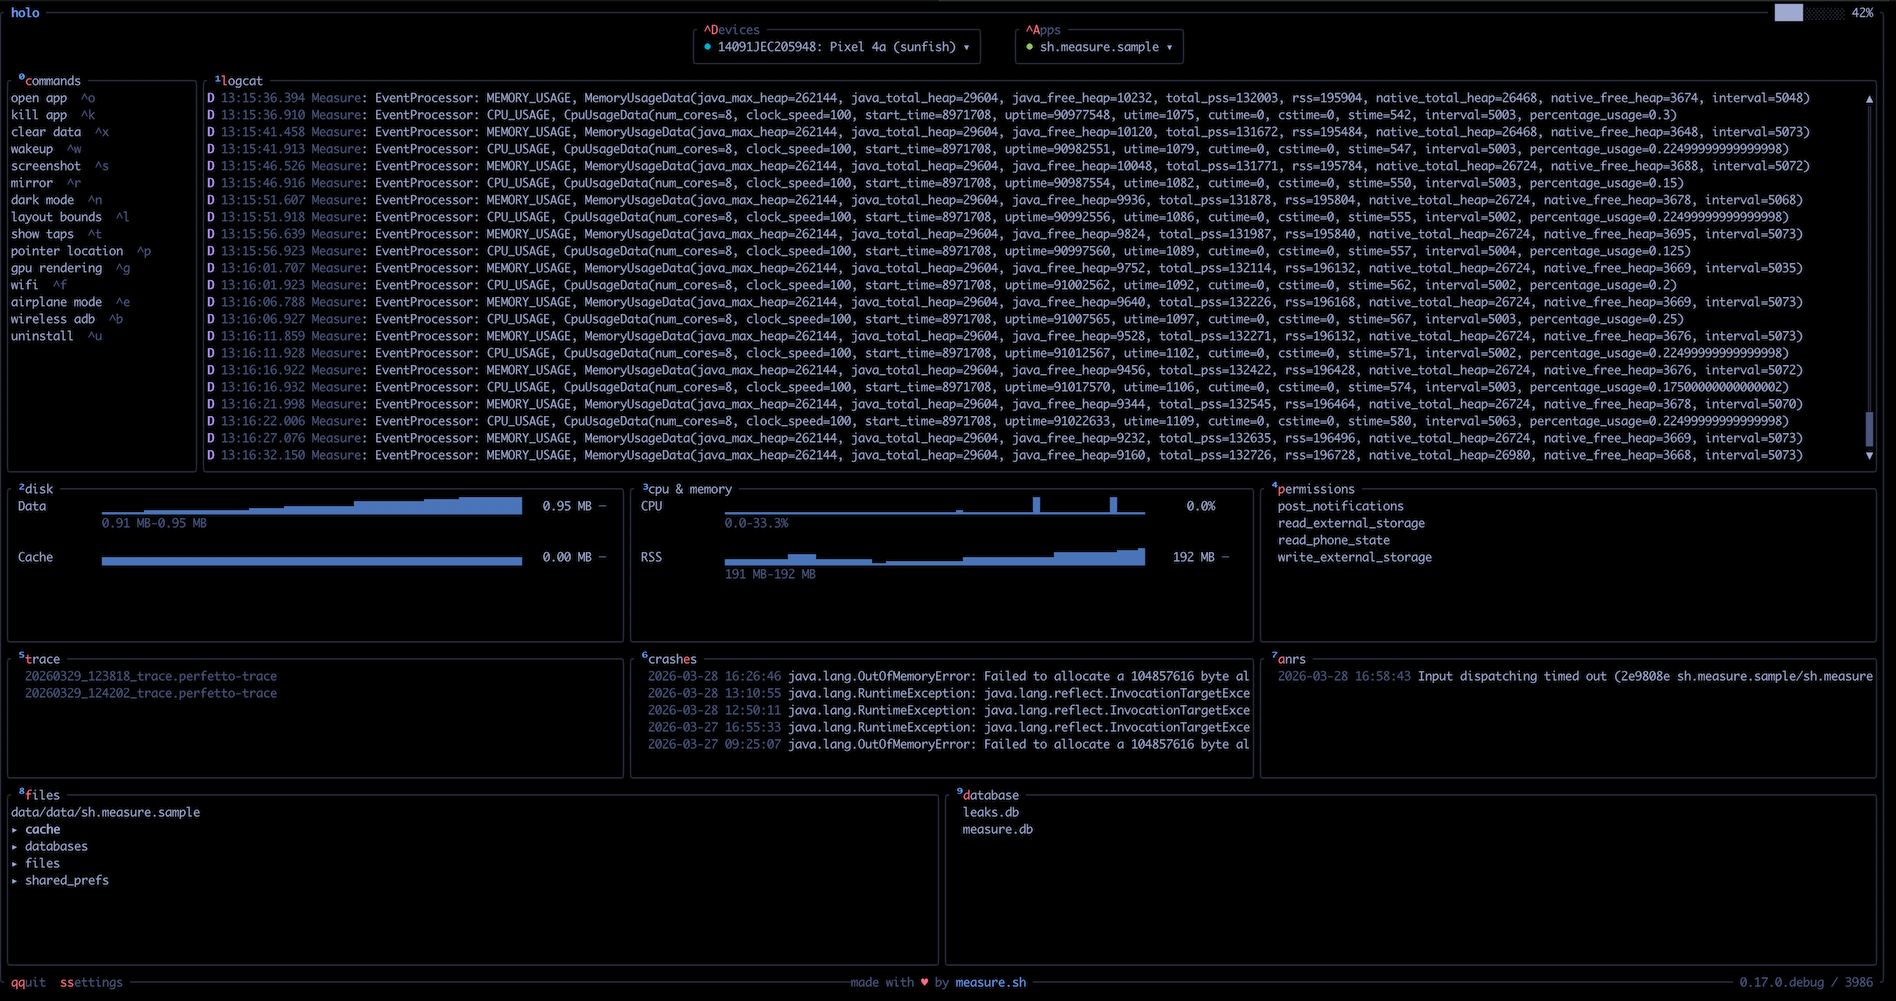This screenshot has height=1001, width=1896.
Task: Toggle 'wireless adb' command
Action: point(67,319)
